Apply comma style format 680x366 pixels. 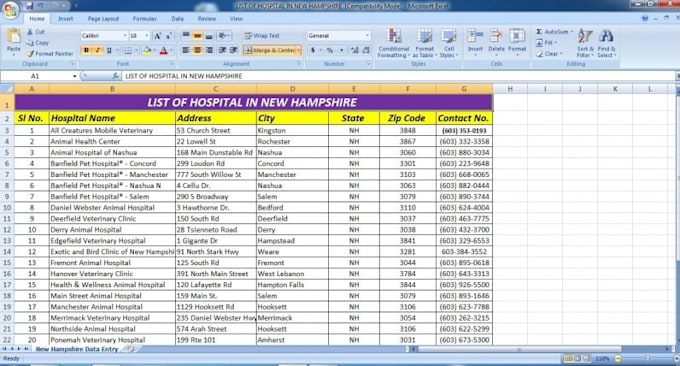pyautogui.click(x=342, y=50)
